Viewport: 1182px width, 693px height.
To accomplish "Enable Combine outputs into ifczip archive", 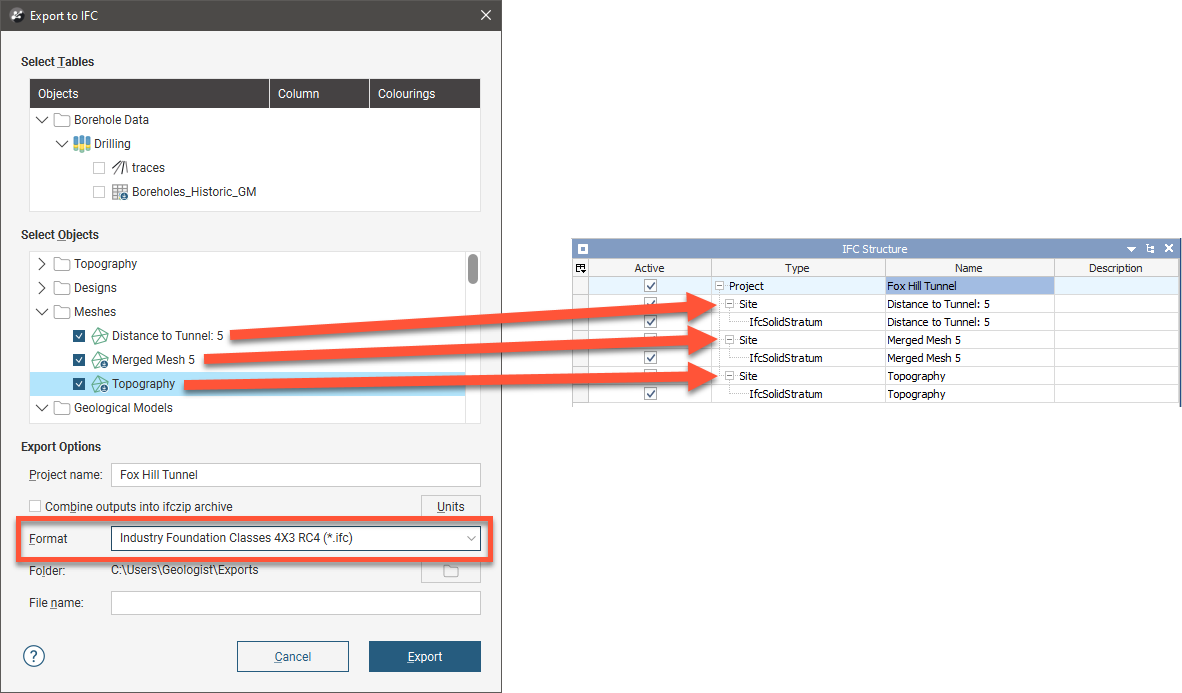I will click(35, 506).
